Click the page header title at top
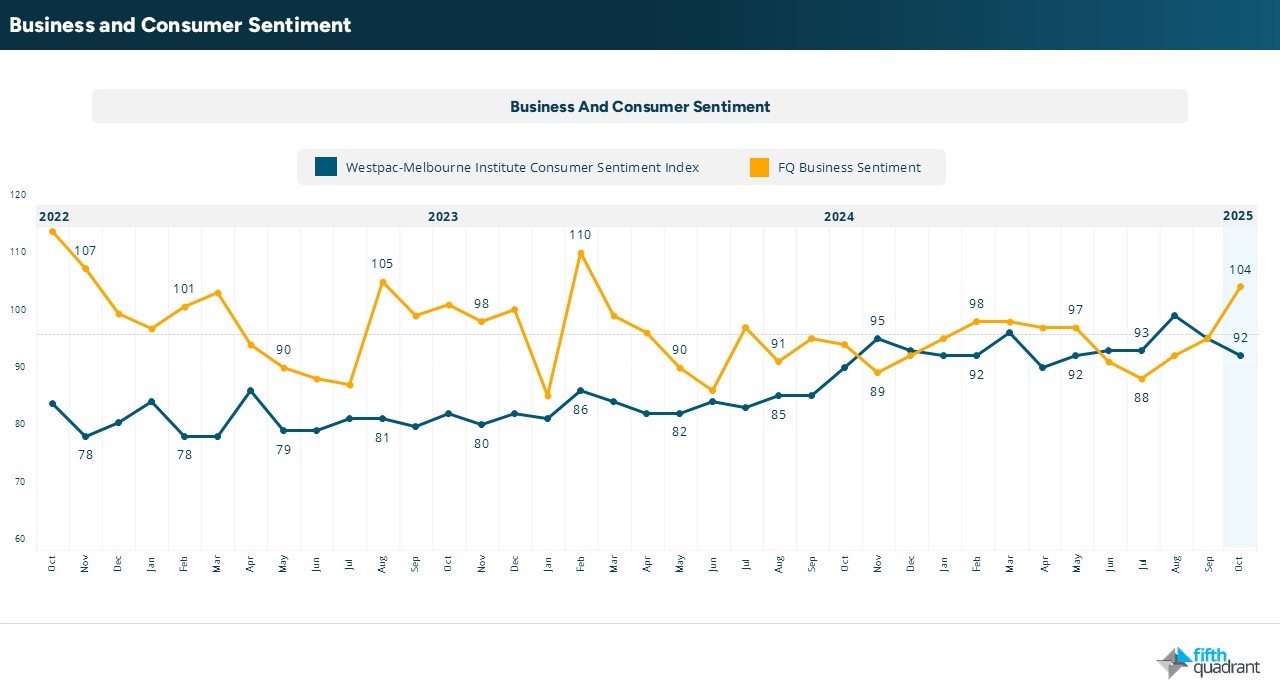This screenshot has width=1280, height=686. (181, 25)
